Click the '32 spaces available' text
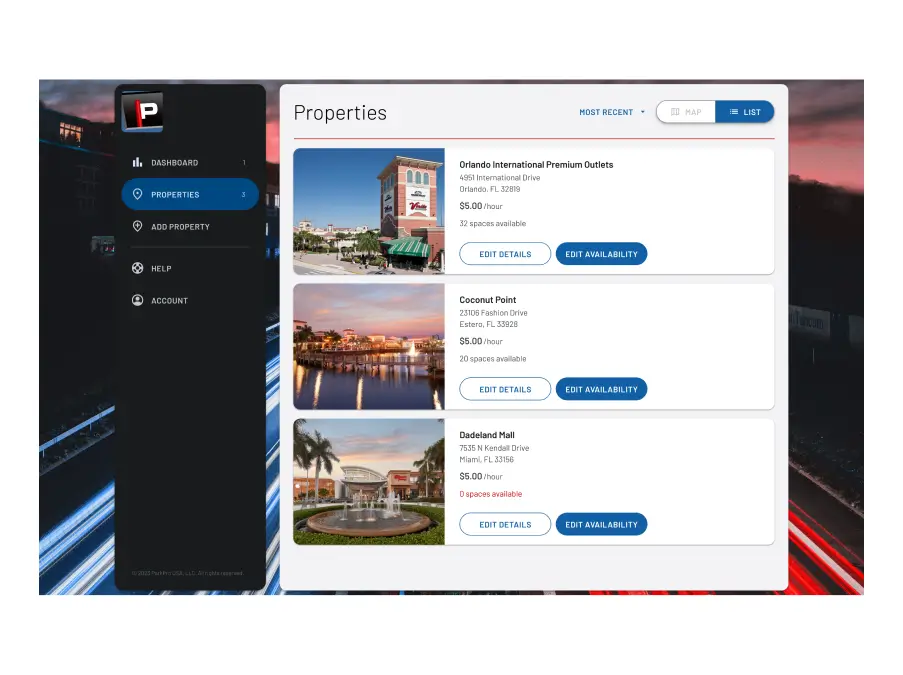Screen dimensions: 903x675 (x=492, y=223)
